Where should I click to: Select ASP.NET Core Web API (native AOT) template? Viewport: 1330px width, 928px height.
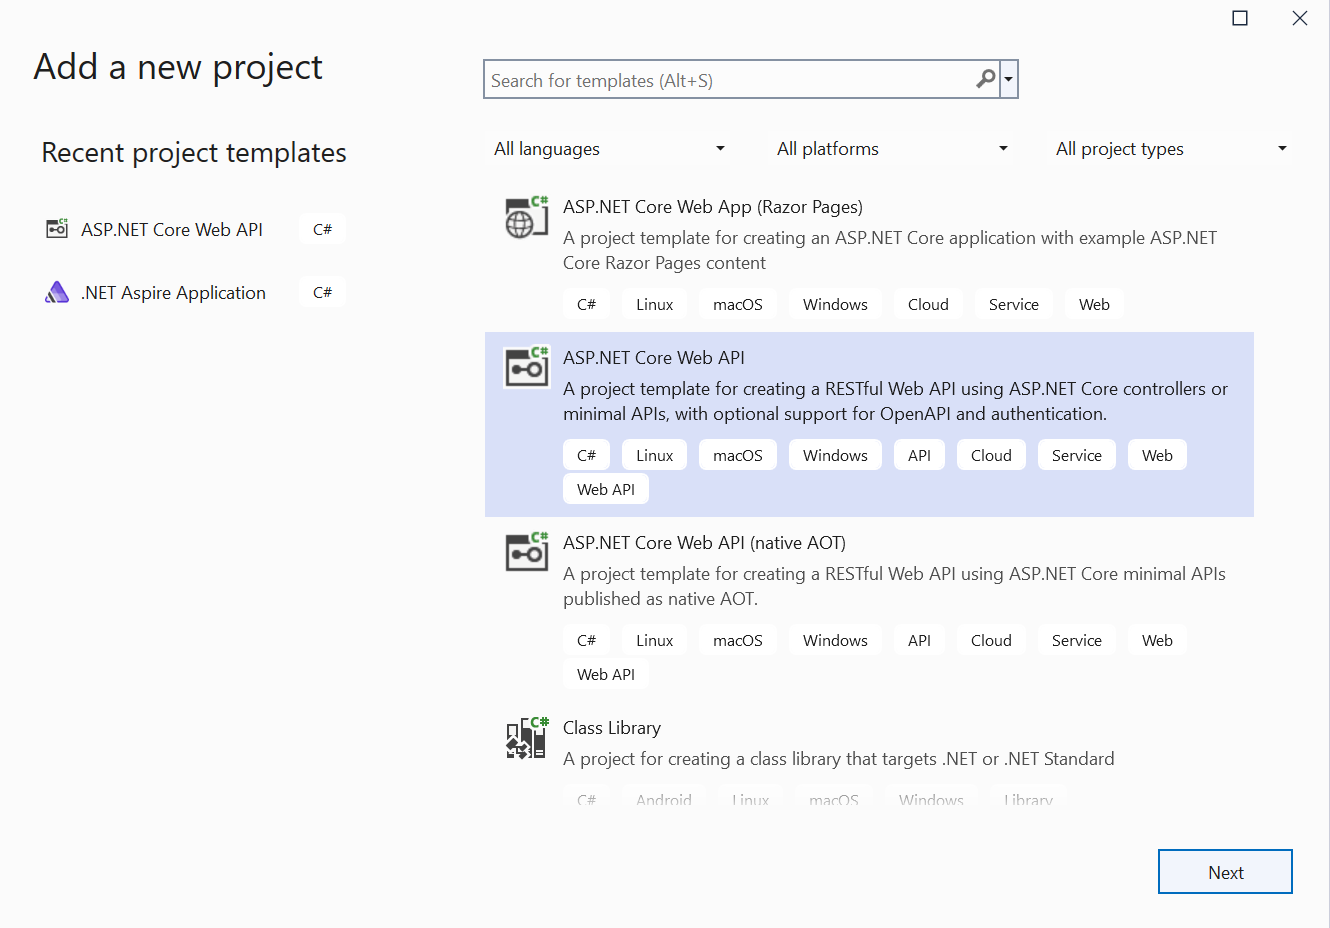pyautogui.click(x=704, y=543)
